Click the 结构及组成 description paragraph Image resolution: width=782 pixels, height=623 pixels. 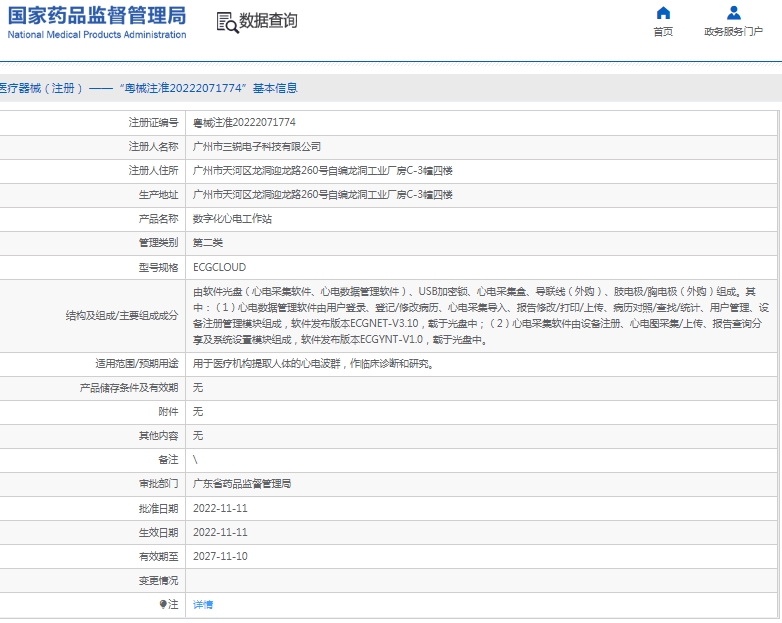coord(481,316)
